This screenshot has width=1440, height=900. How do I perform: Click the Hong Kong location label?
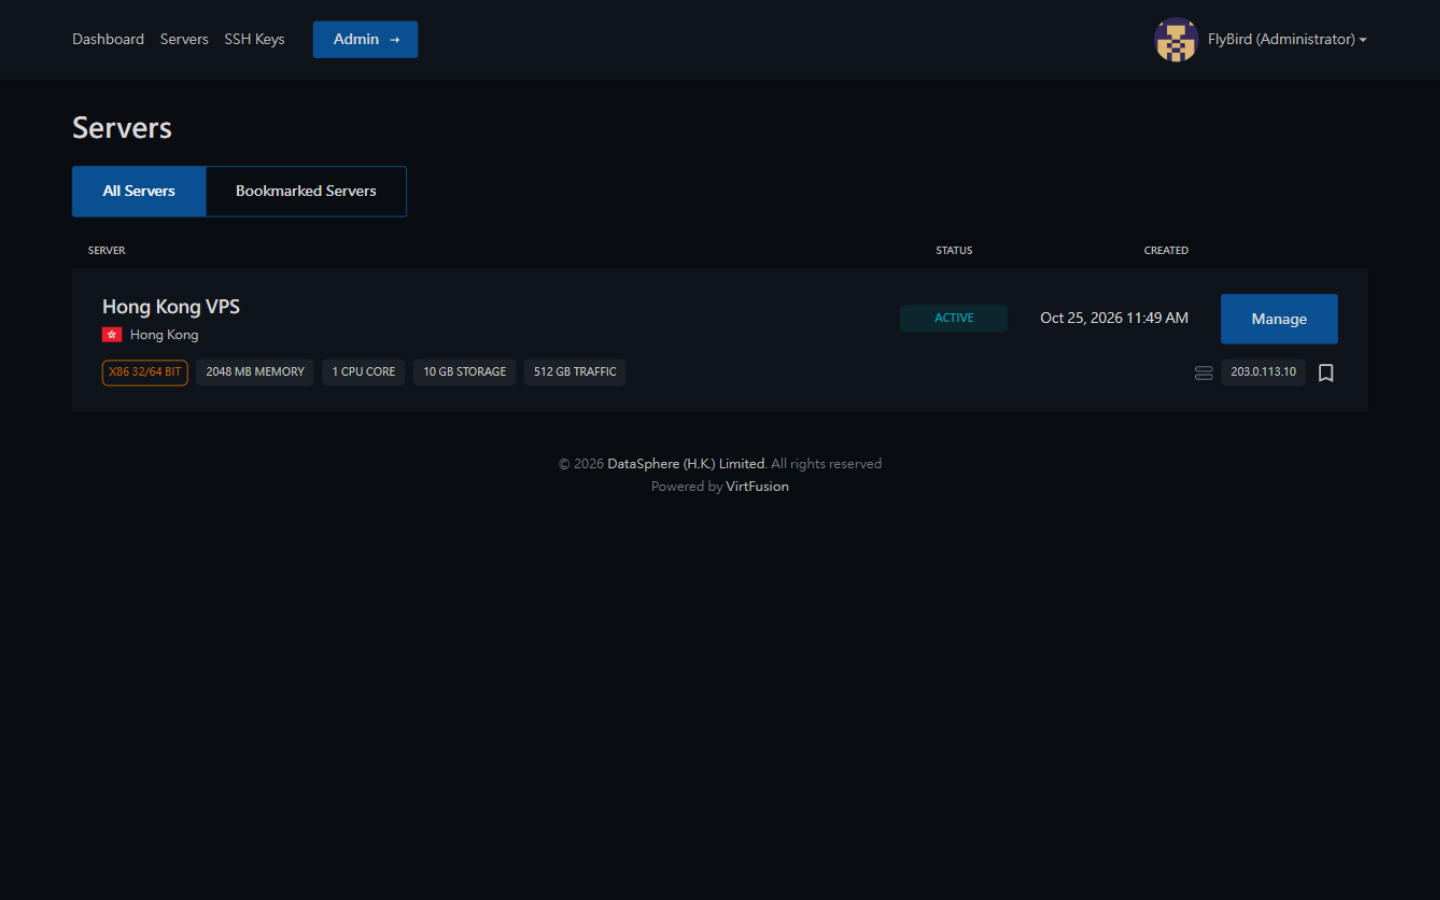[164, 335]
